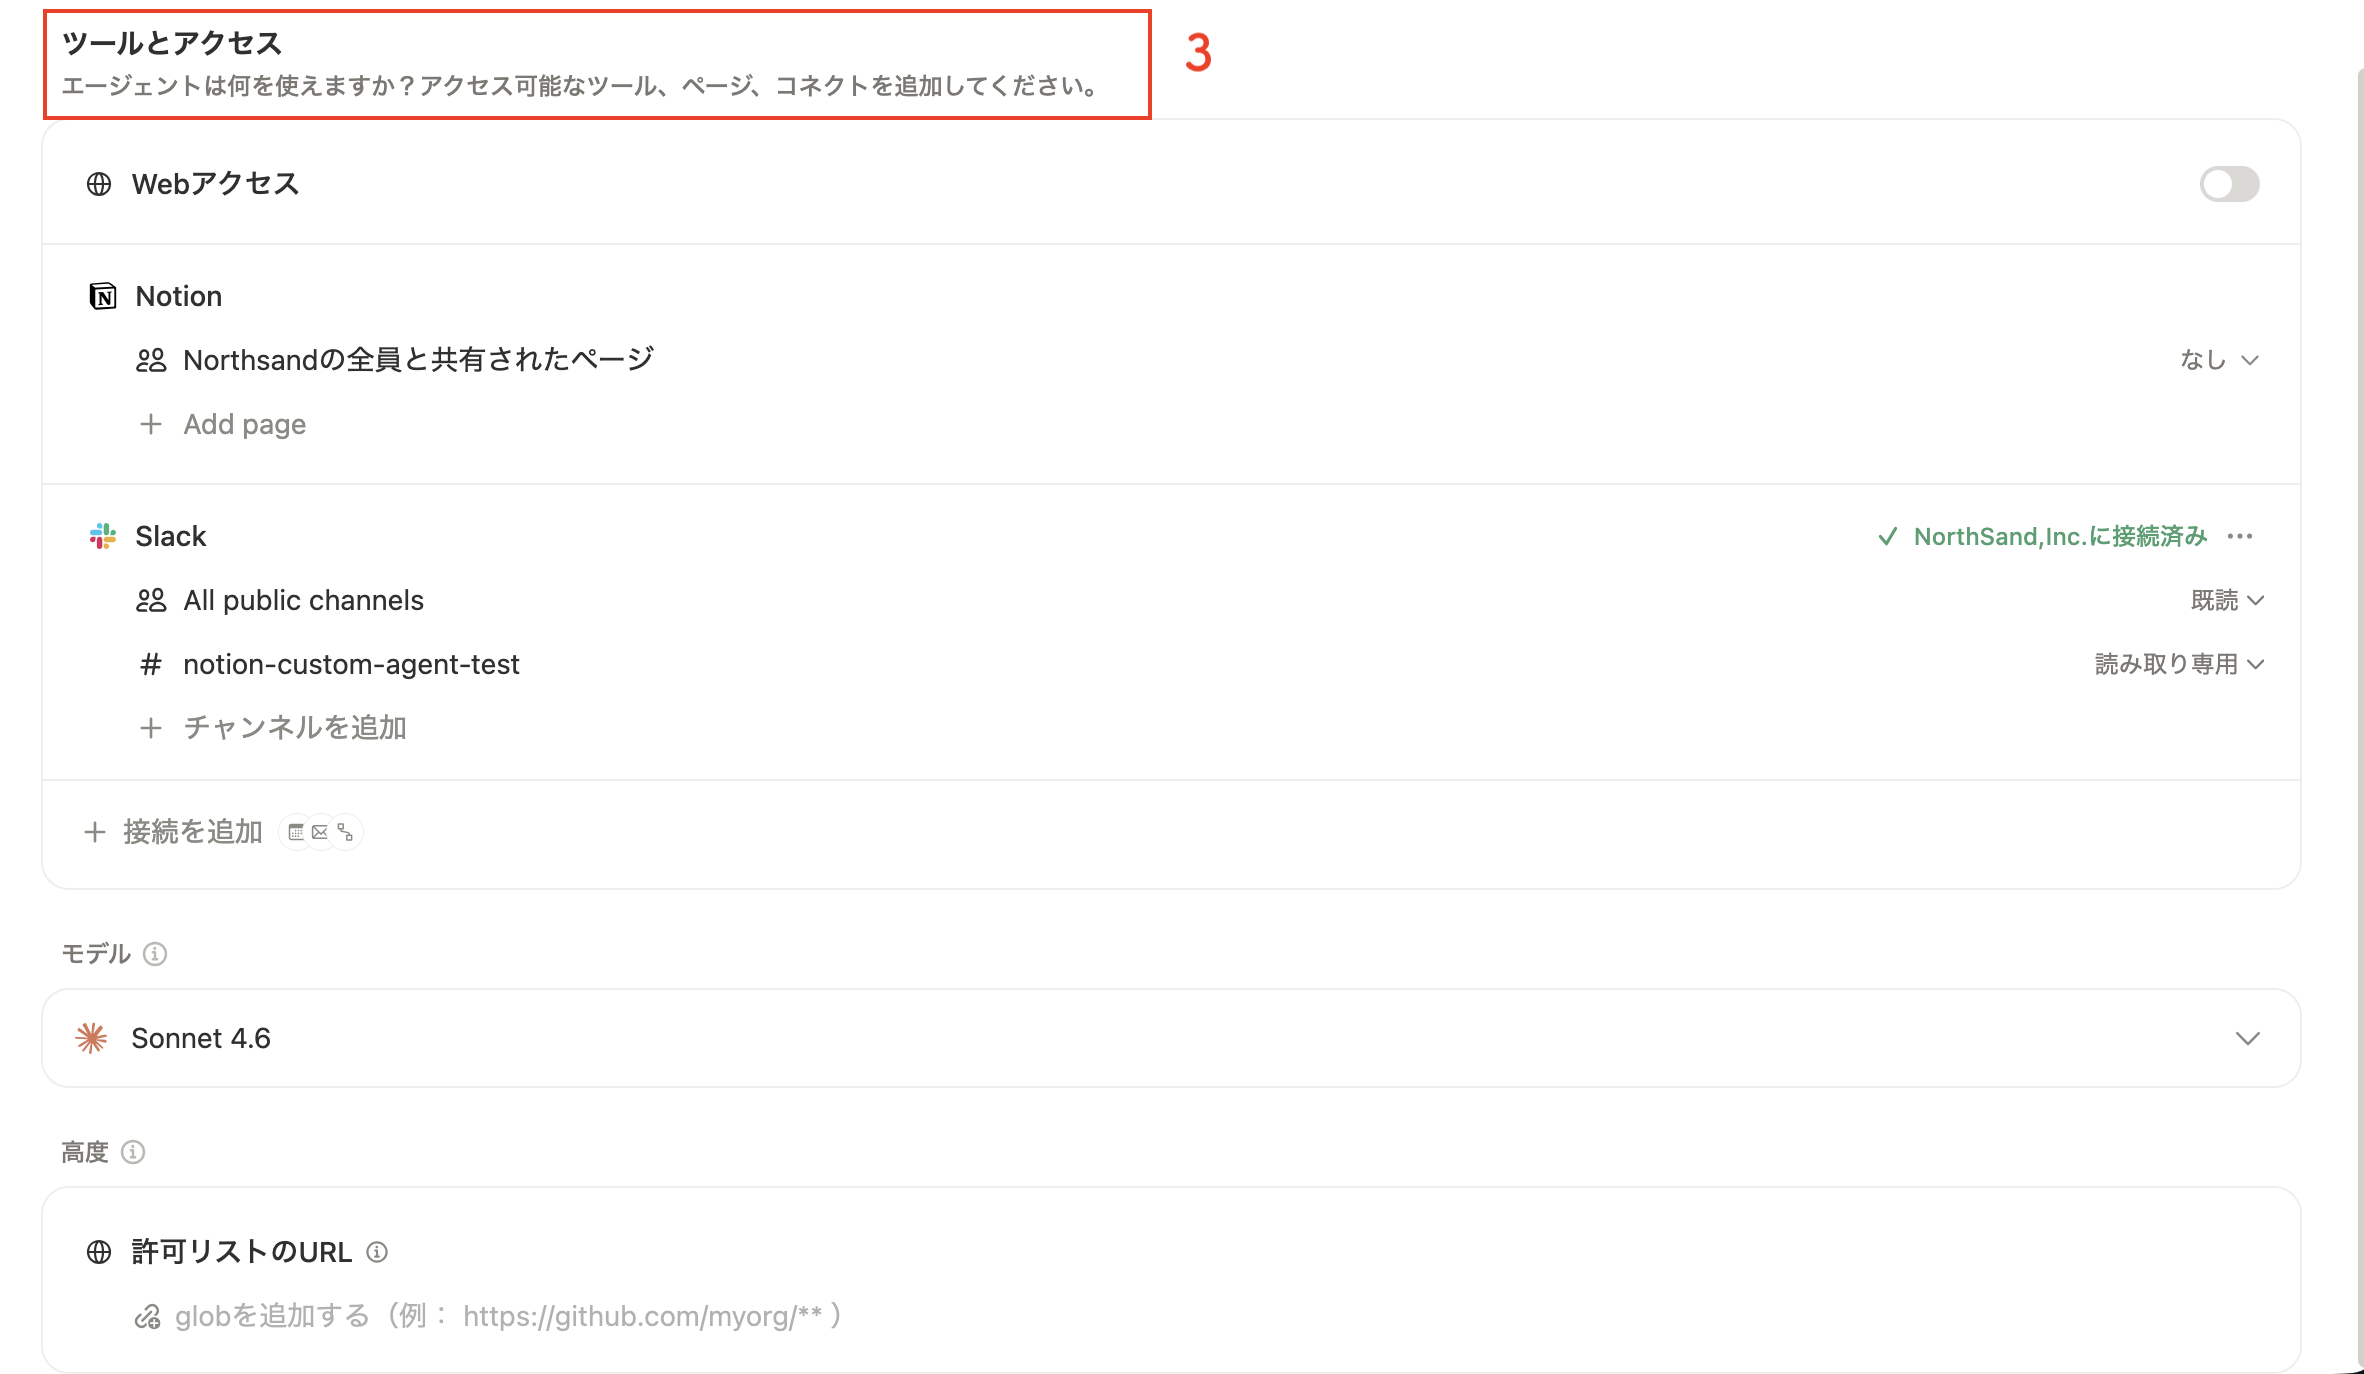Click 接続を追加 button
Viewport: 2364px width, 1374px height.
click(191, 832)
